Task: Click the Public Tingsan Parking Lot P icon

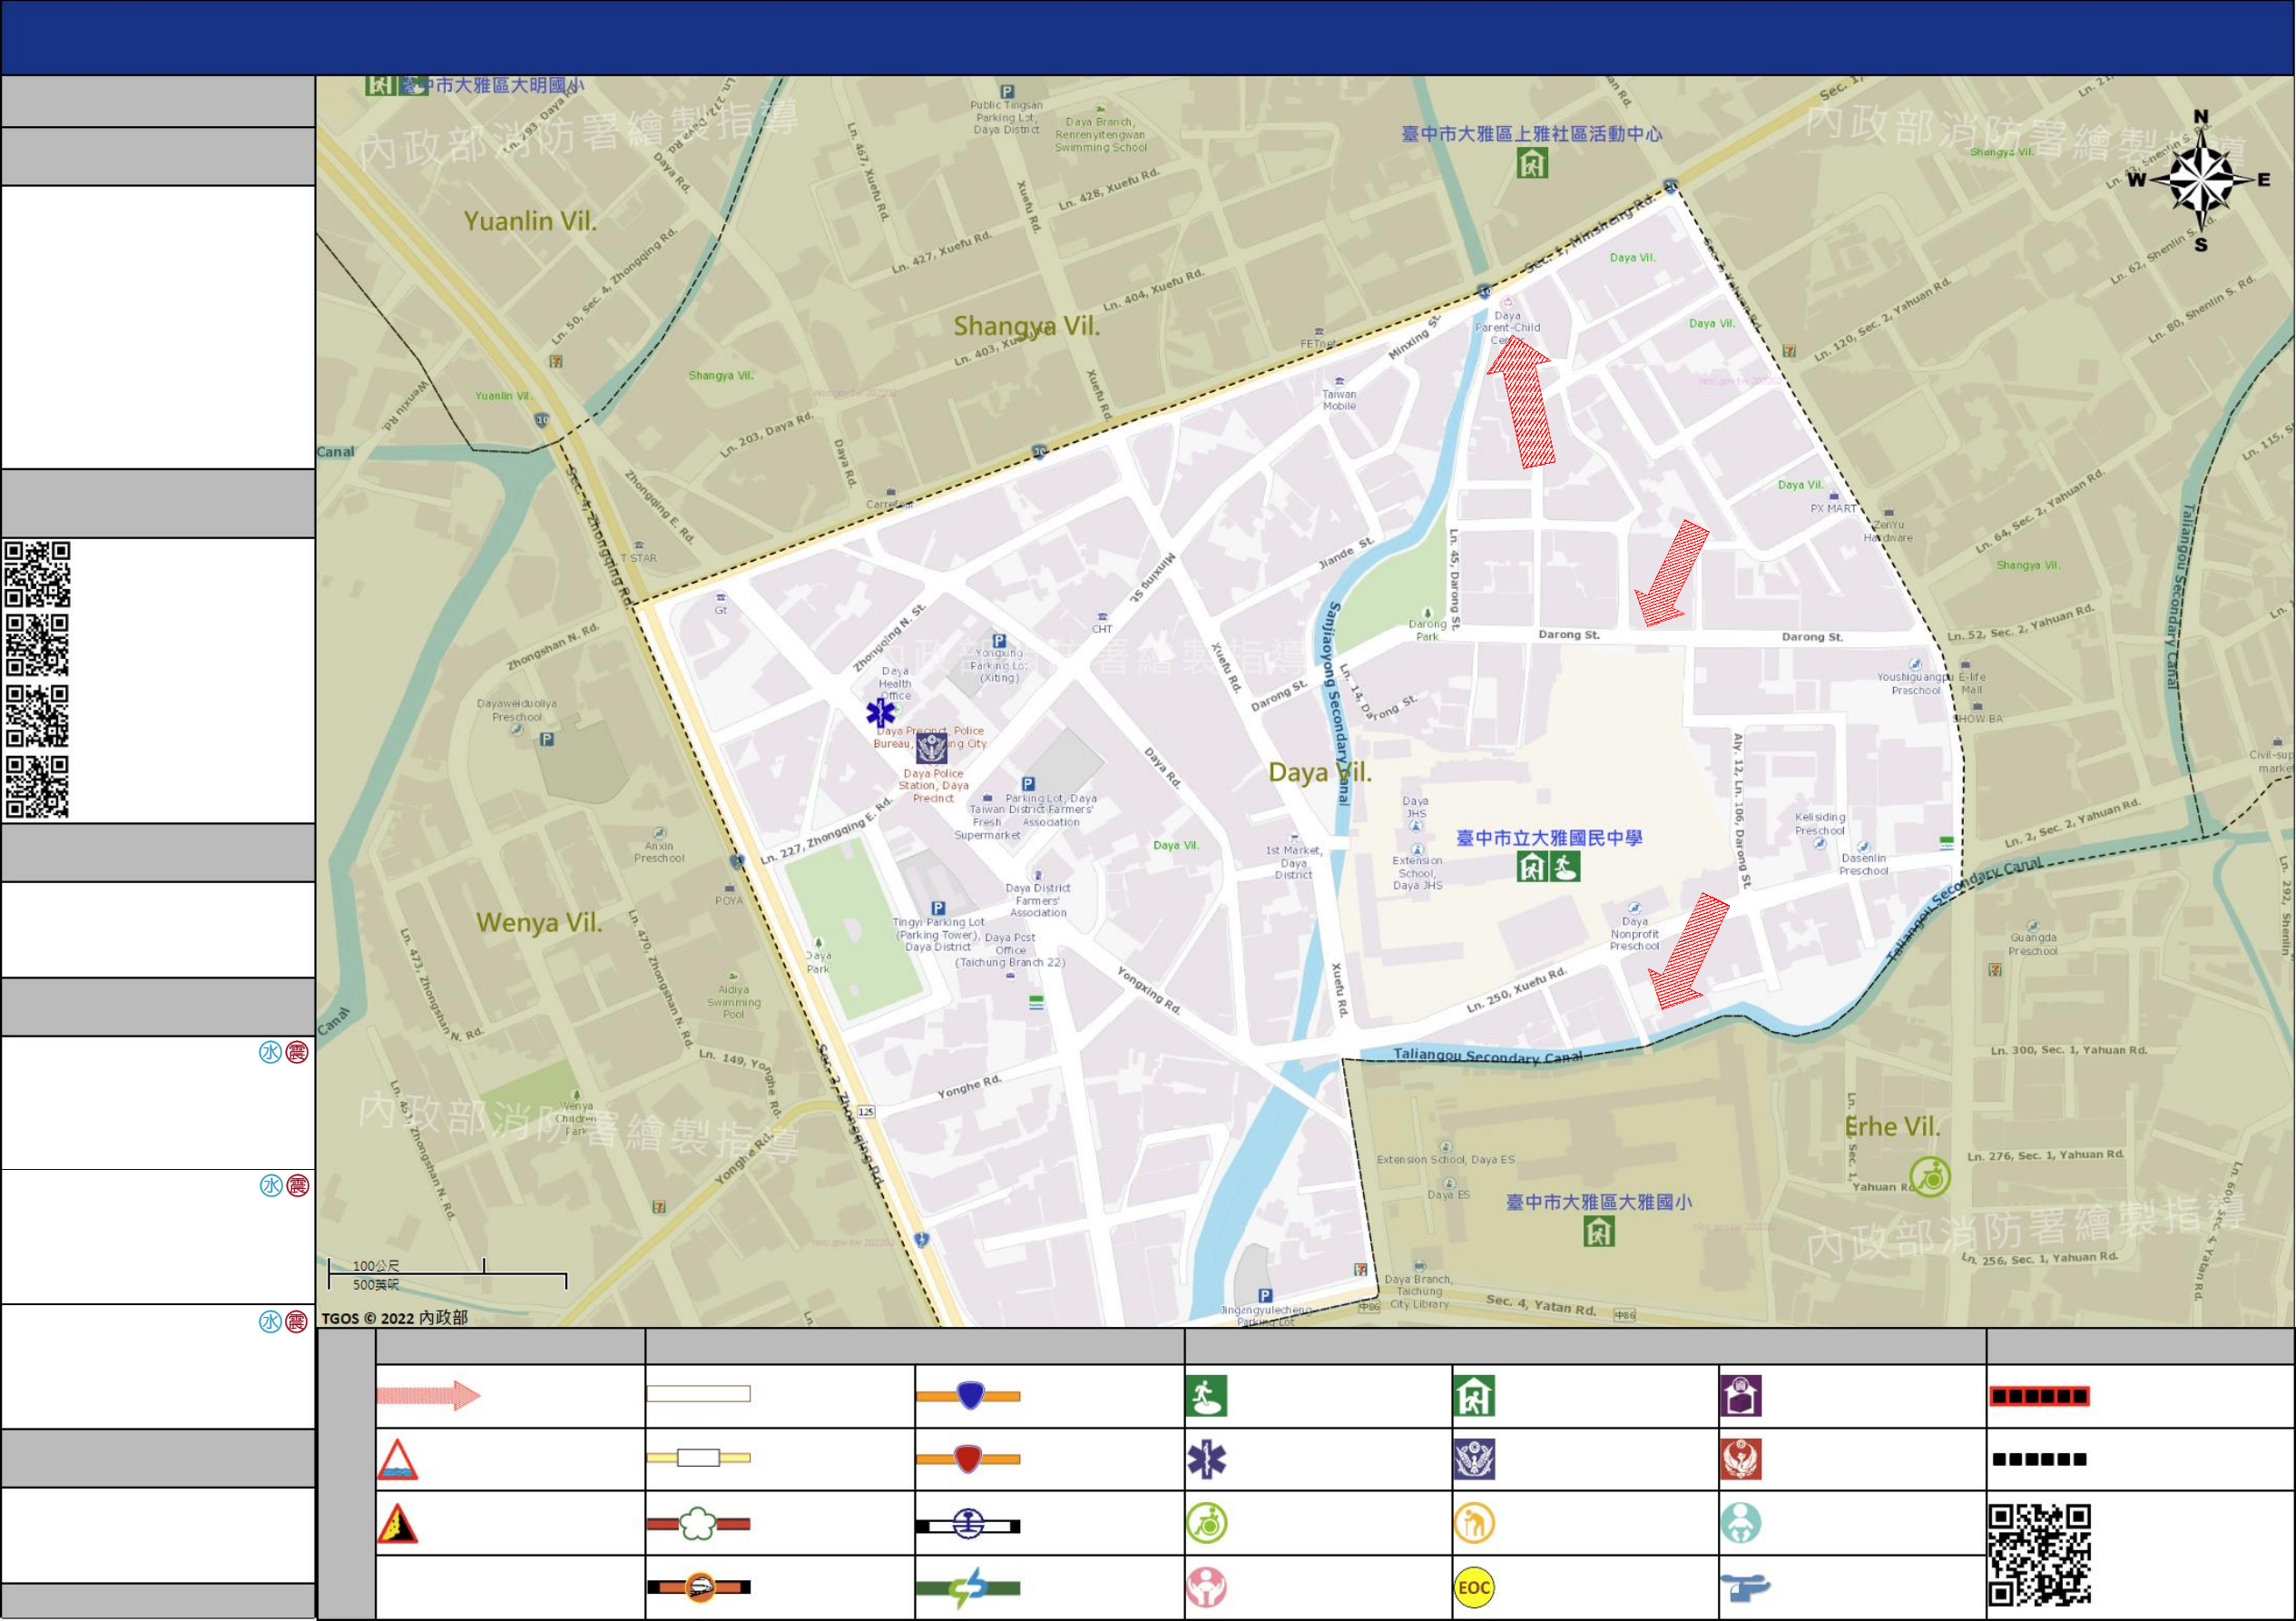Action: [1007, 91]
